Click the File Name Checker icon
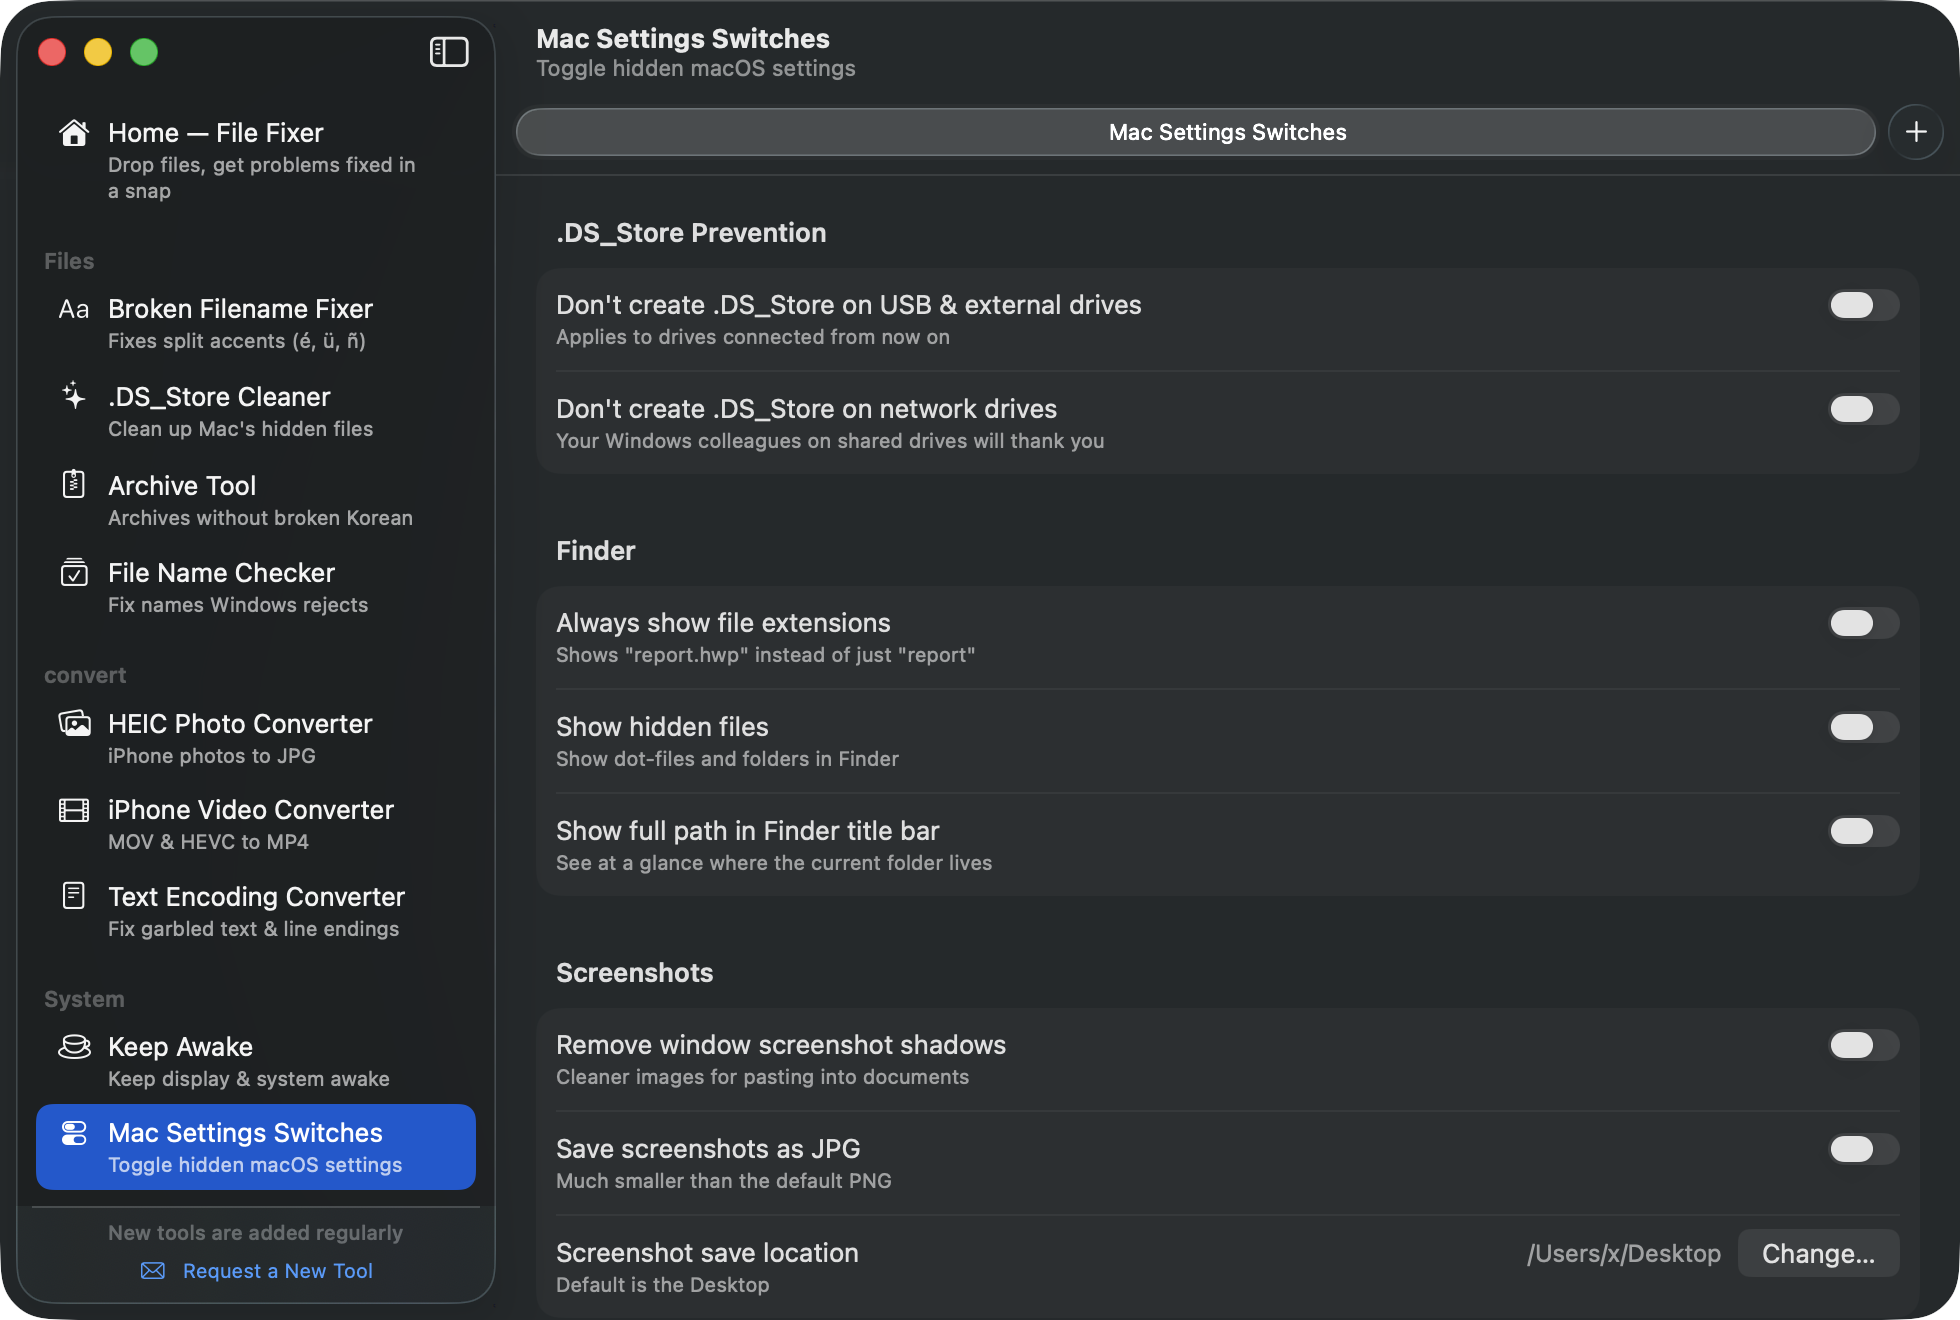Screen dimensions: 1960x1320 (74, 572)
